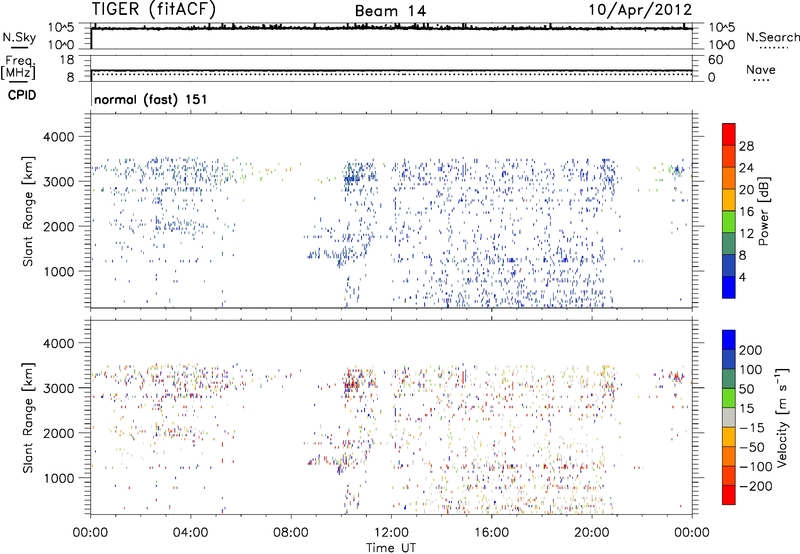Click the 2000 tick in velocity panel
Viewport: 800px width, 554px height.
tap(58, 433)
